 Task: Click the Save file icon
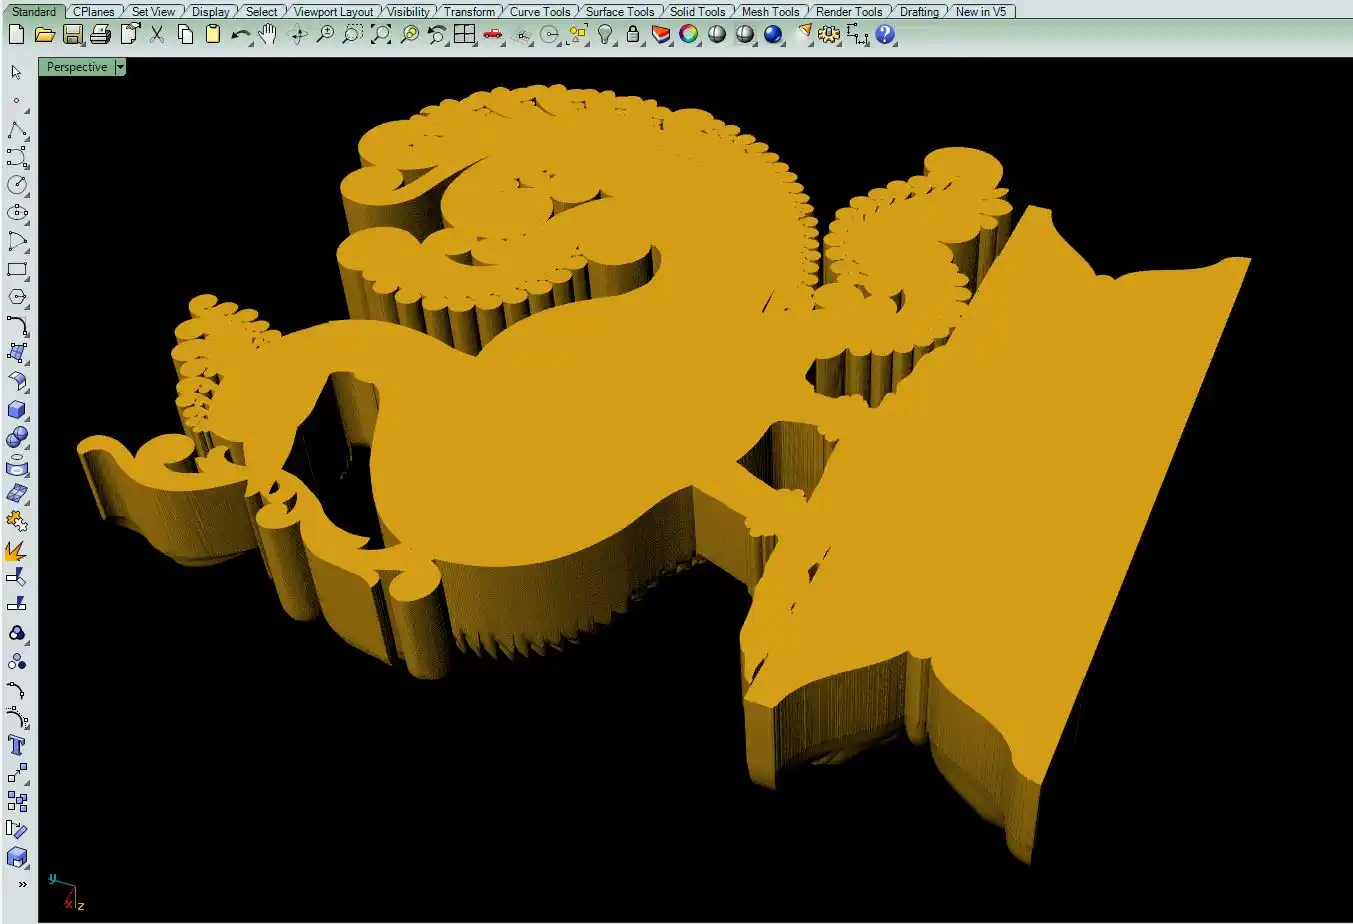[x=72, y=35]
